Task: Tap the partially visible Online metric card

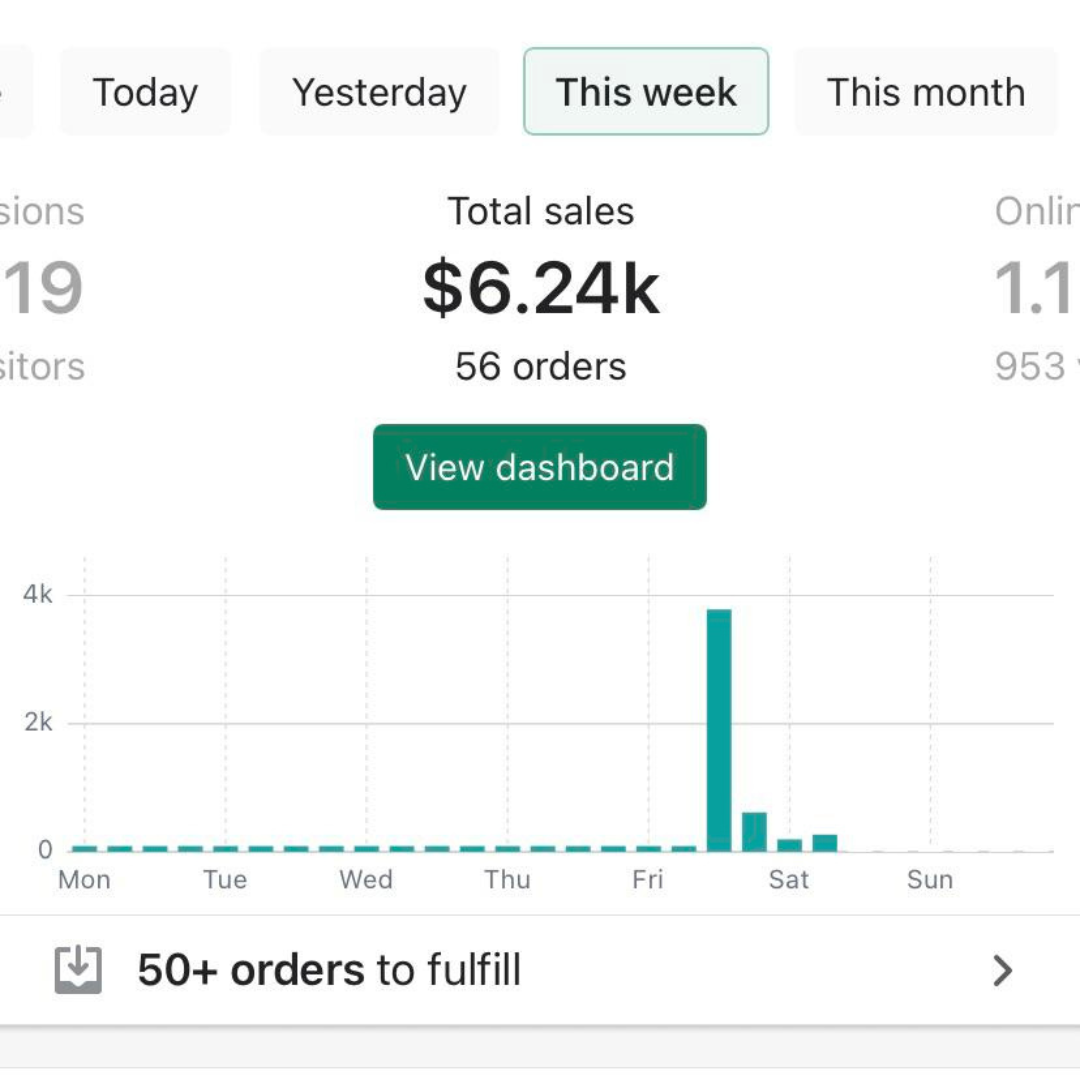Action: click(1035, 288)
